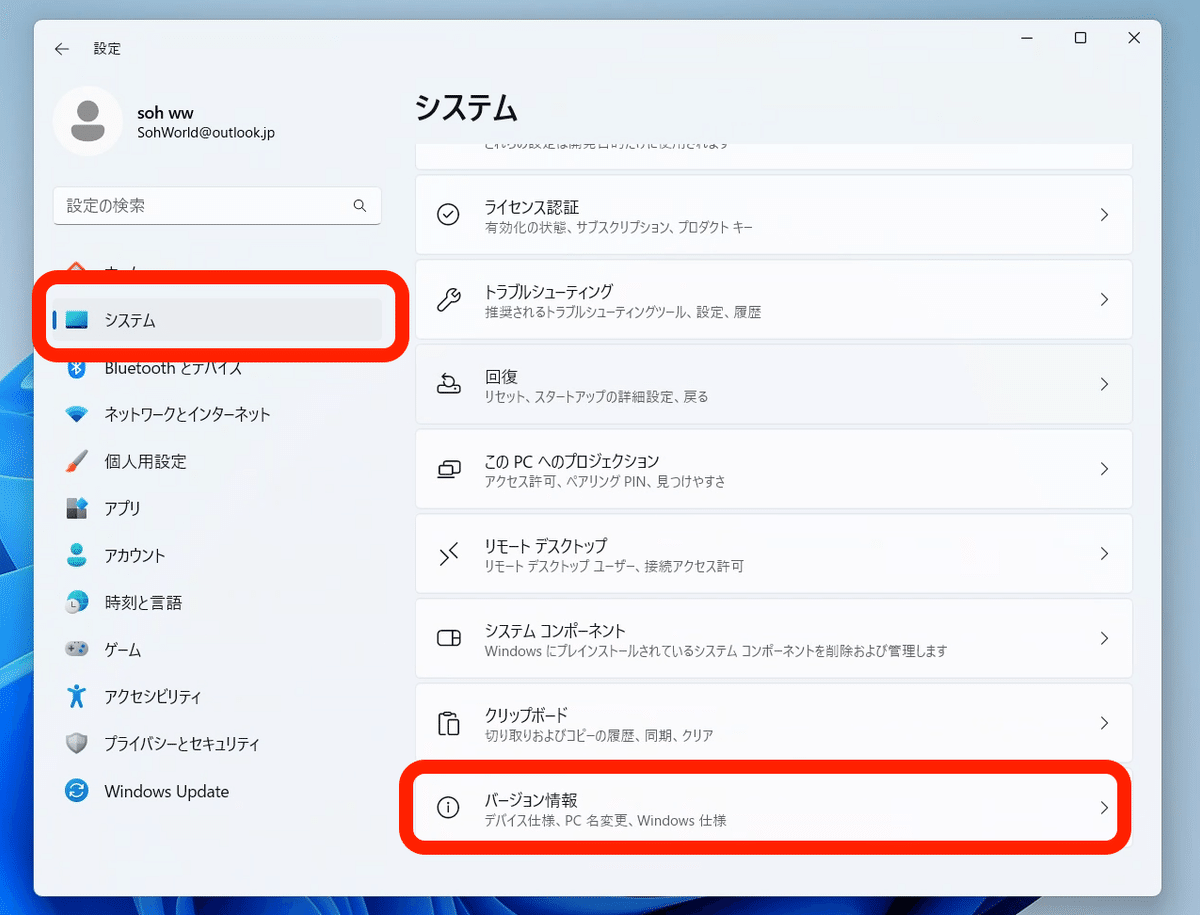Click the クリップボード icon
This screenshot has width=1200, height=915.
click(x=449, y=723)
